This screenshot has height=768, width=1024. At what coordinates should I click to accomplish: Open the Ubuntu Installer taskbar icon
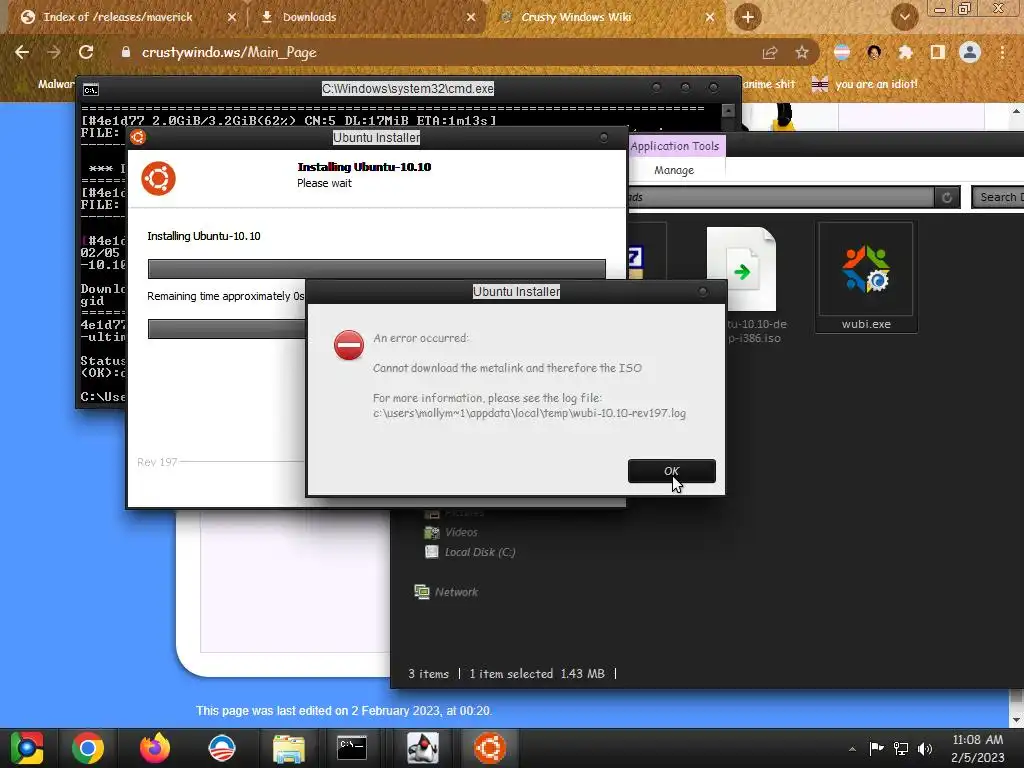(490, 748)
